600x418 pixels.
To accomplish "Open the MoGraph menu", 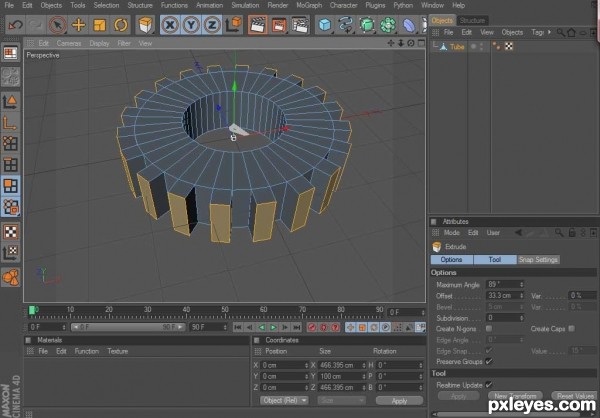I will pos(309,5).
